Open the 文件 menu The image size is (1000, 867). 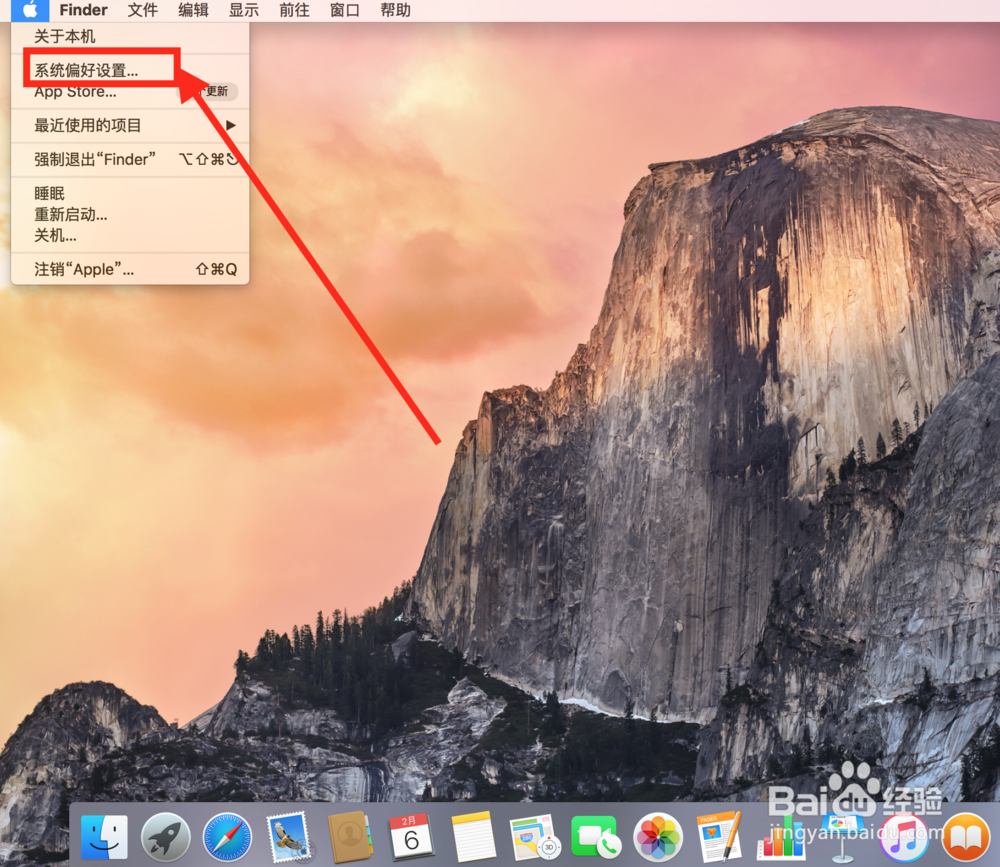142,10
